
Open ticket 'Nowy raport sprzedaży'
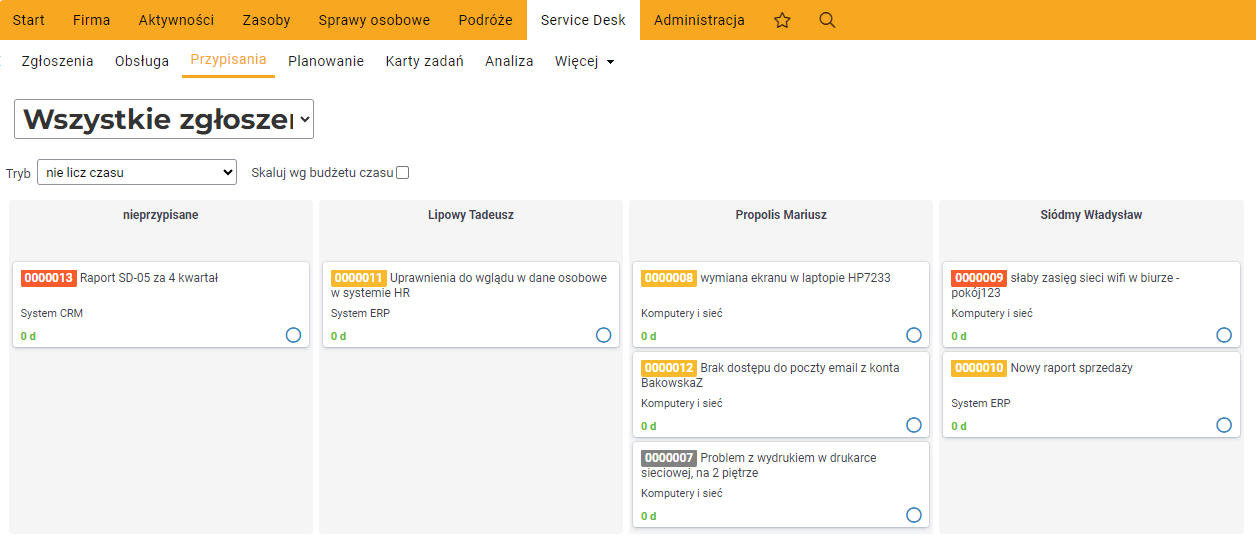[x=1071, y=368]
